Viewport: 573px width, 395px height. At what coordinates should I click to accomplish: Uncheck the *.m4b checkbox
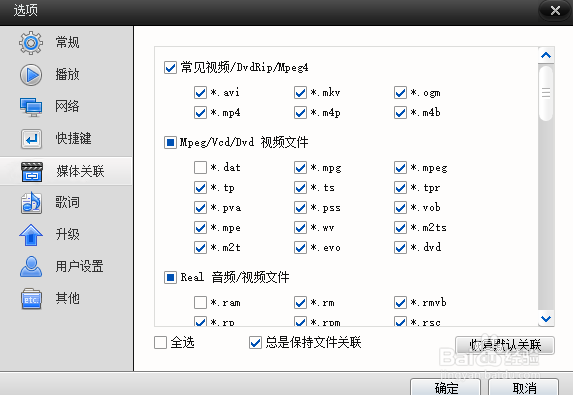click(401, 113)
